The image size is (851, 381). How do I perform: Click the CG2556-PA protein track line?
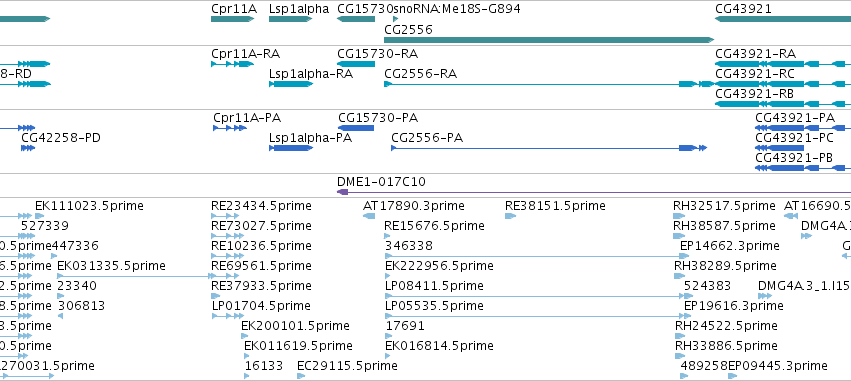549,148
